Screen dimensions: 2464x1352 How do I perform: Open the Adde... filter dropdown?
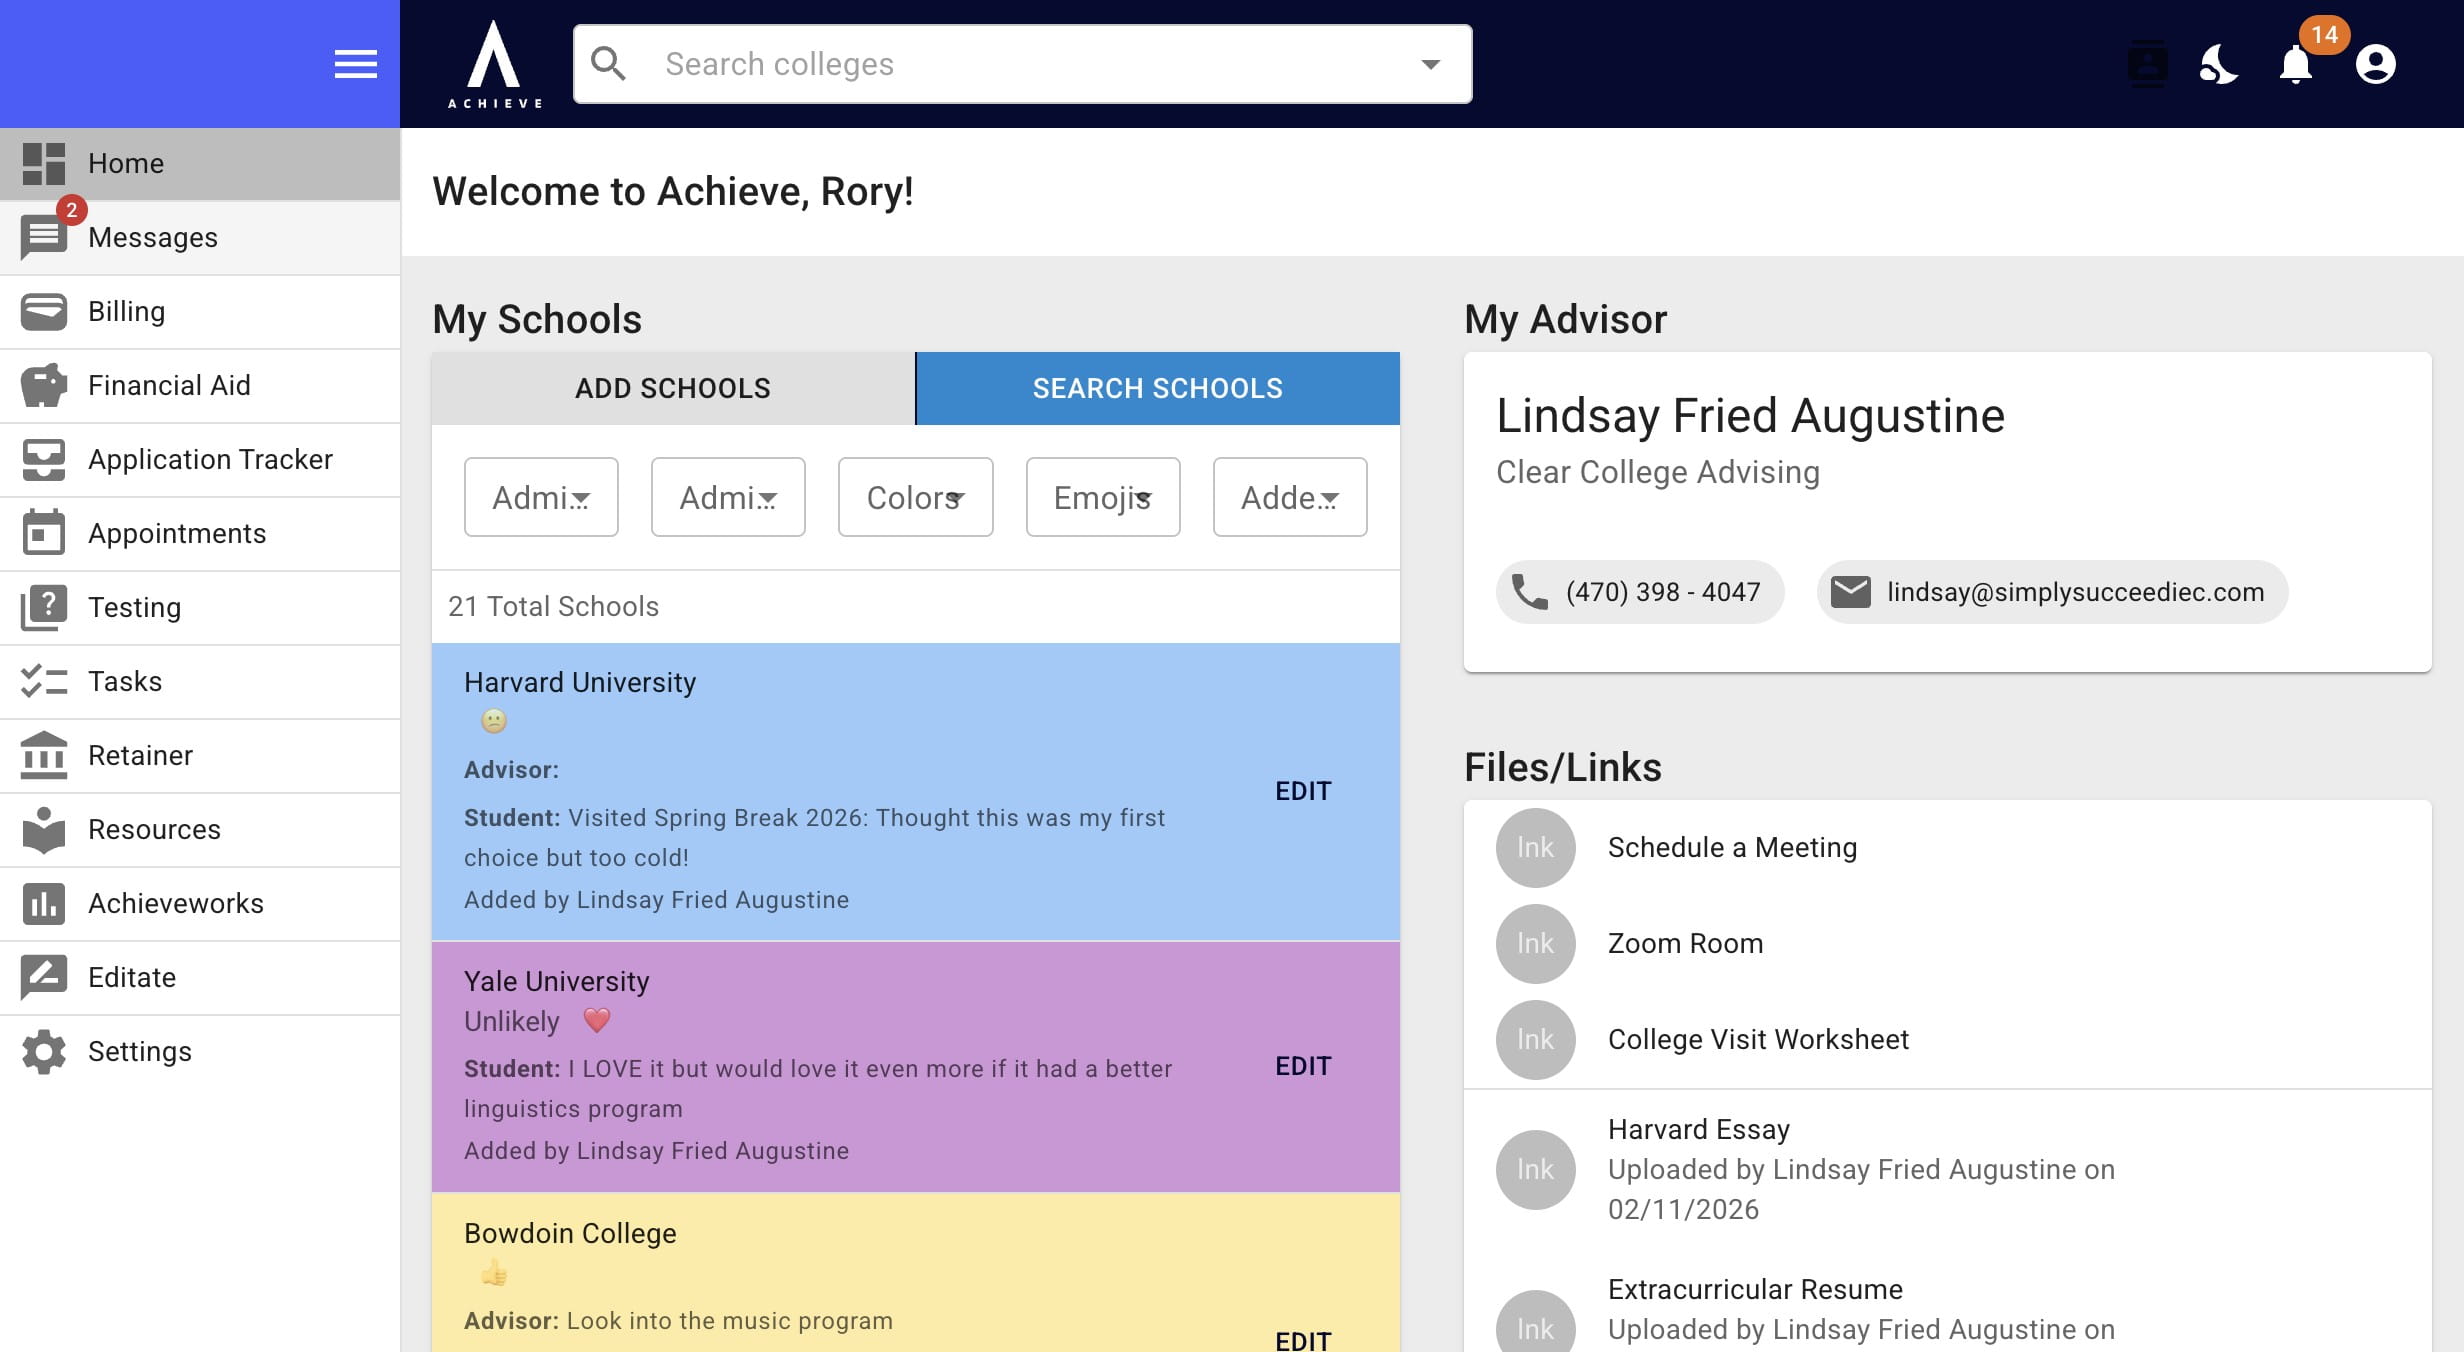1290,497
